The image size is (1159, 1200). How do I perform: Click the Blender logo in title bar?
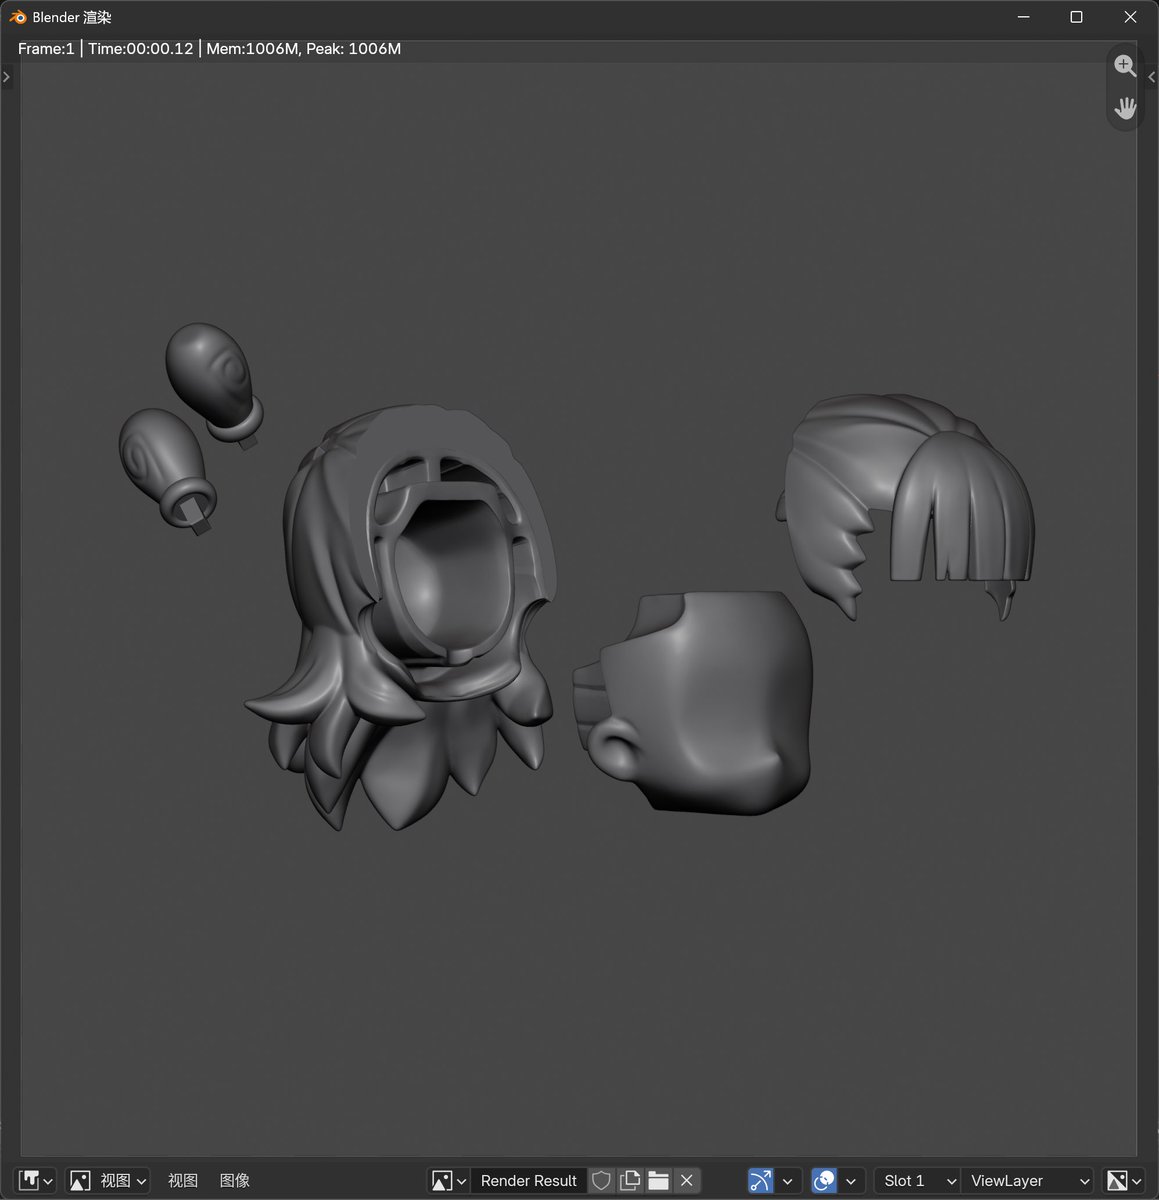[18, 17]
